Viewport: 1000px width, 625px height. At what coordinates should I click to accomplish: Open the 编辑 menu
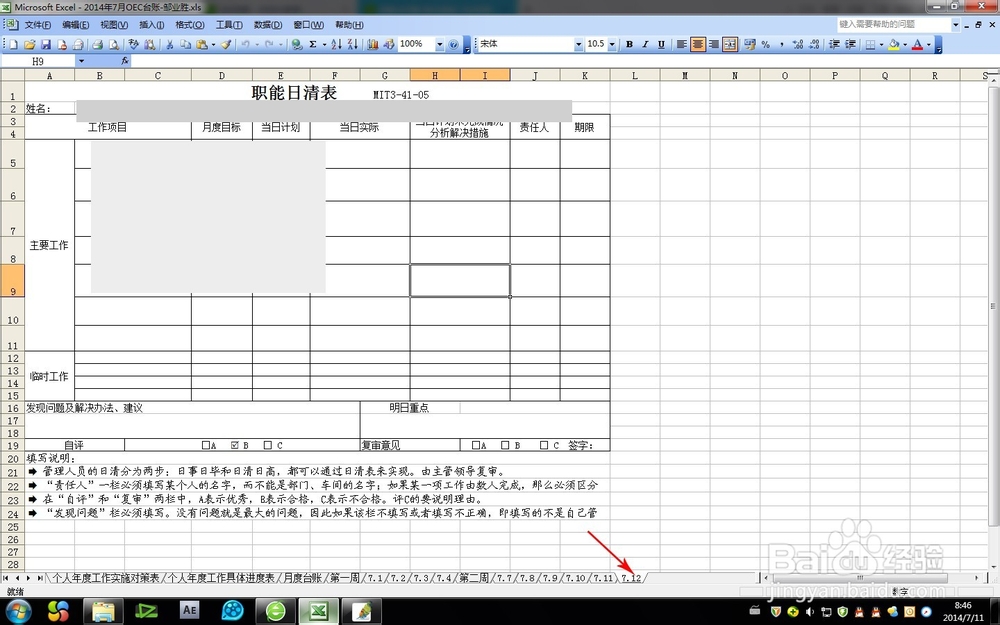[75, 25]
